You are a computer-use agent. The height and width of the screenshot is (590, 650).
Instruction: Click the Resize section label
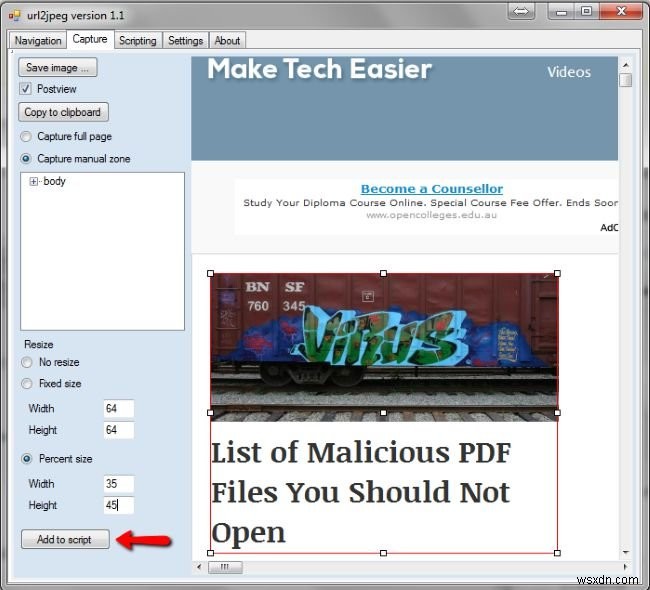(39, 345)
